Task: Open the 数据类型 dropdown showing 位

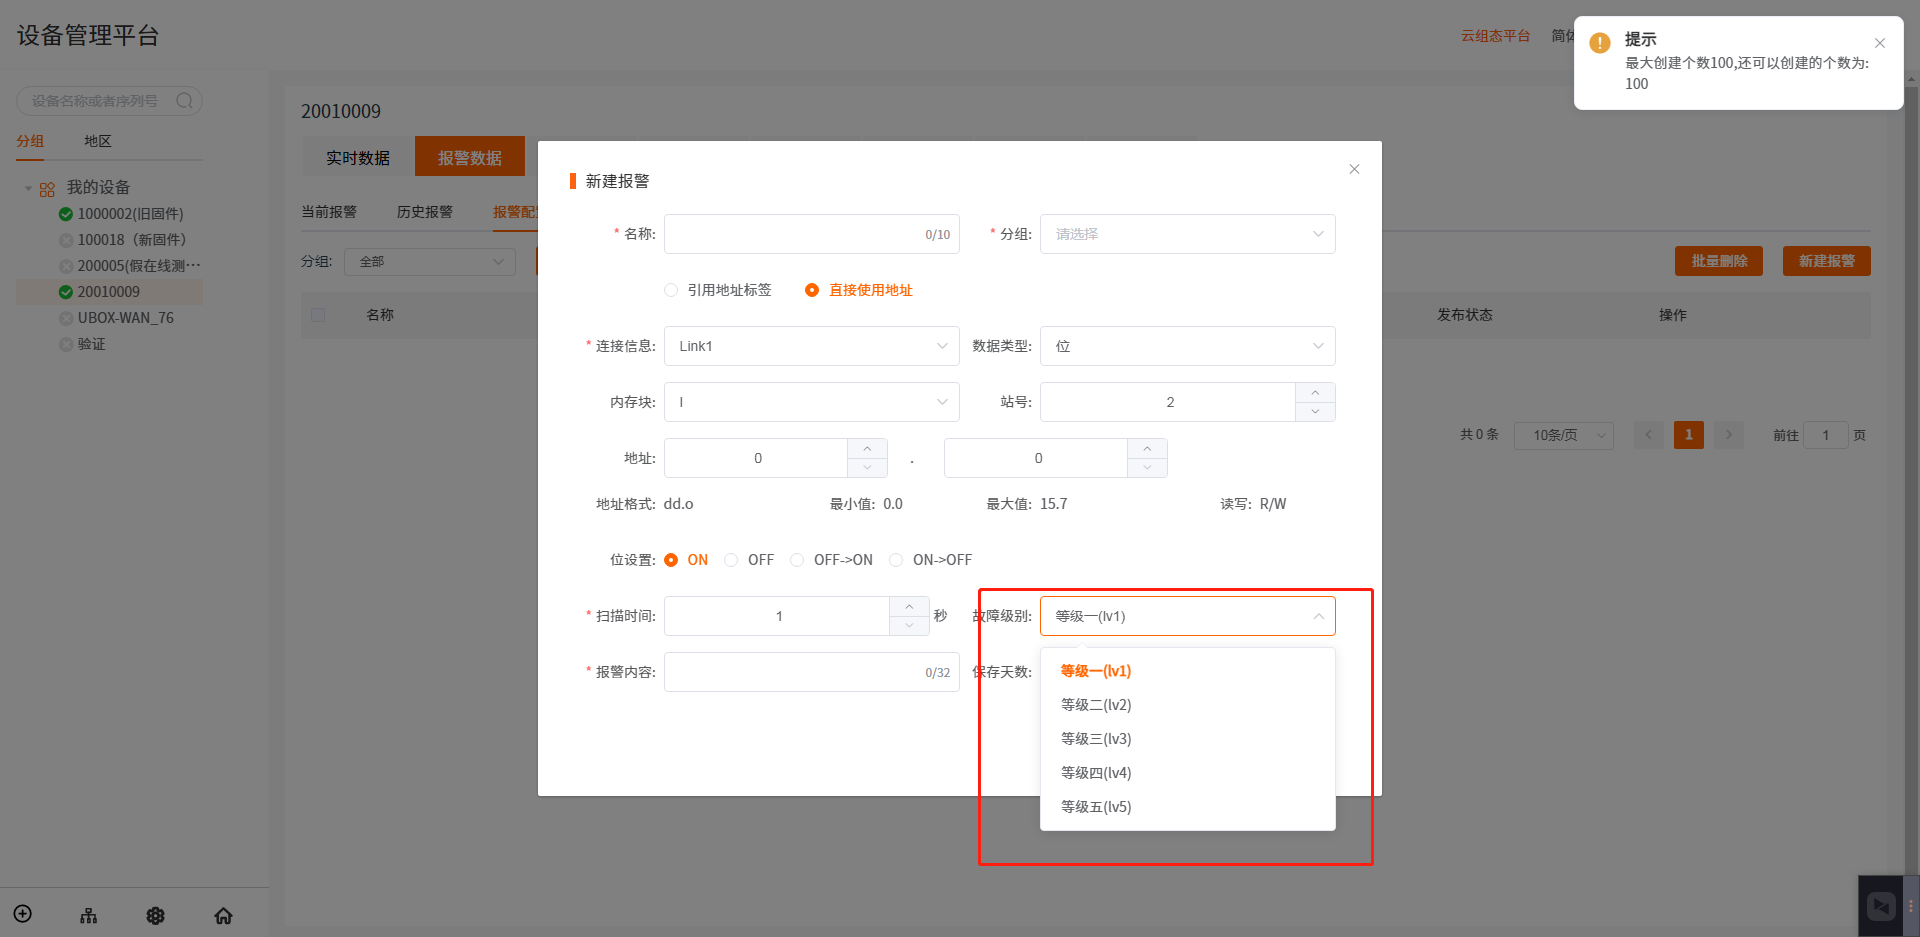Action: click(x=1188, y=346)
